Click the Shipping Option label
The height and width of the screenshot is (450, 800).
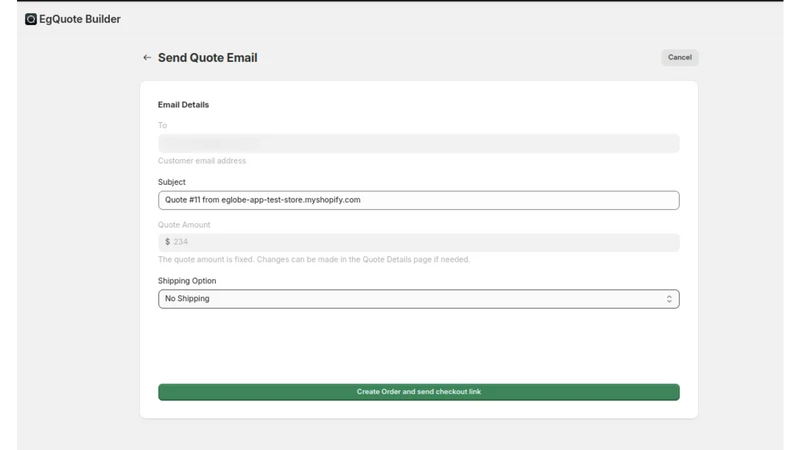(x=187, y=281)
